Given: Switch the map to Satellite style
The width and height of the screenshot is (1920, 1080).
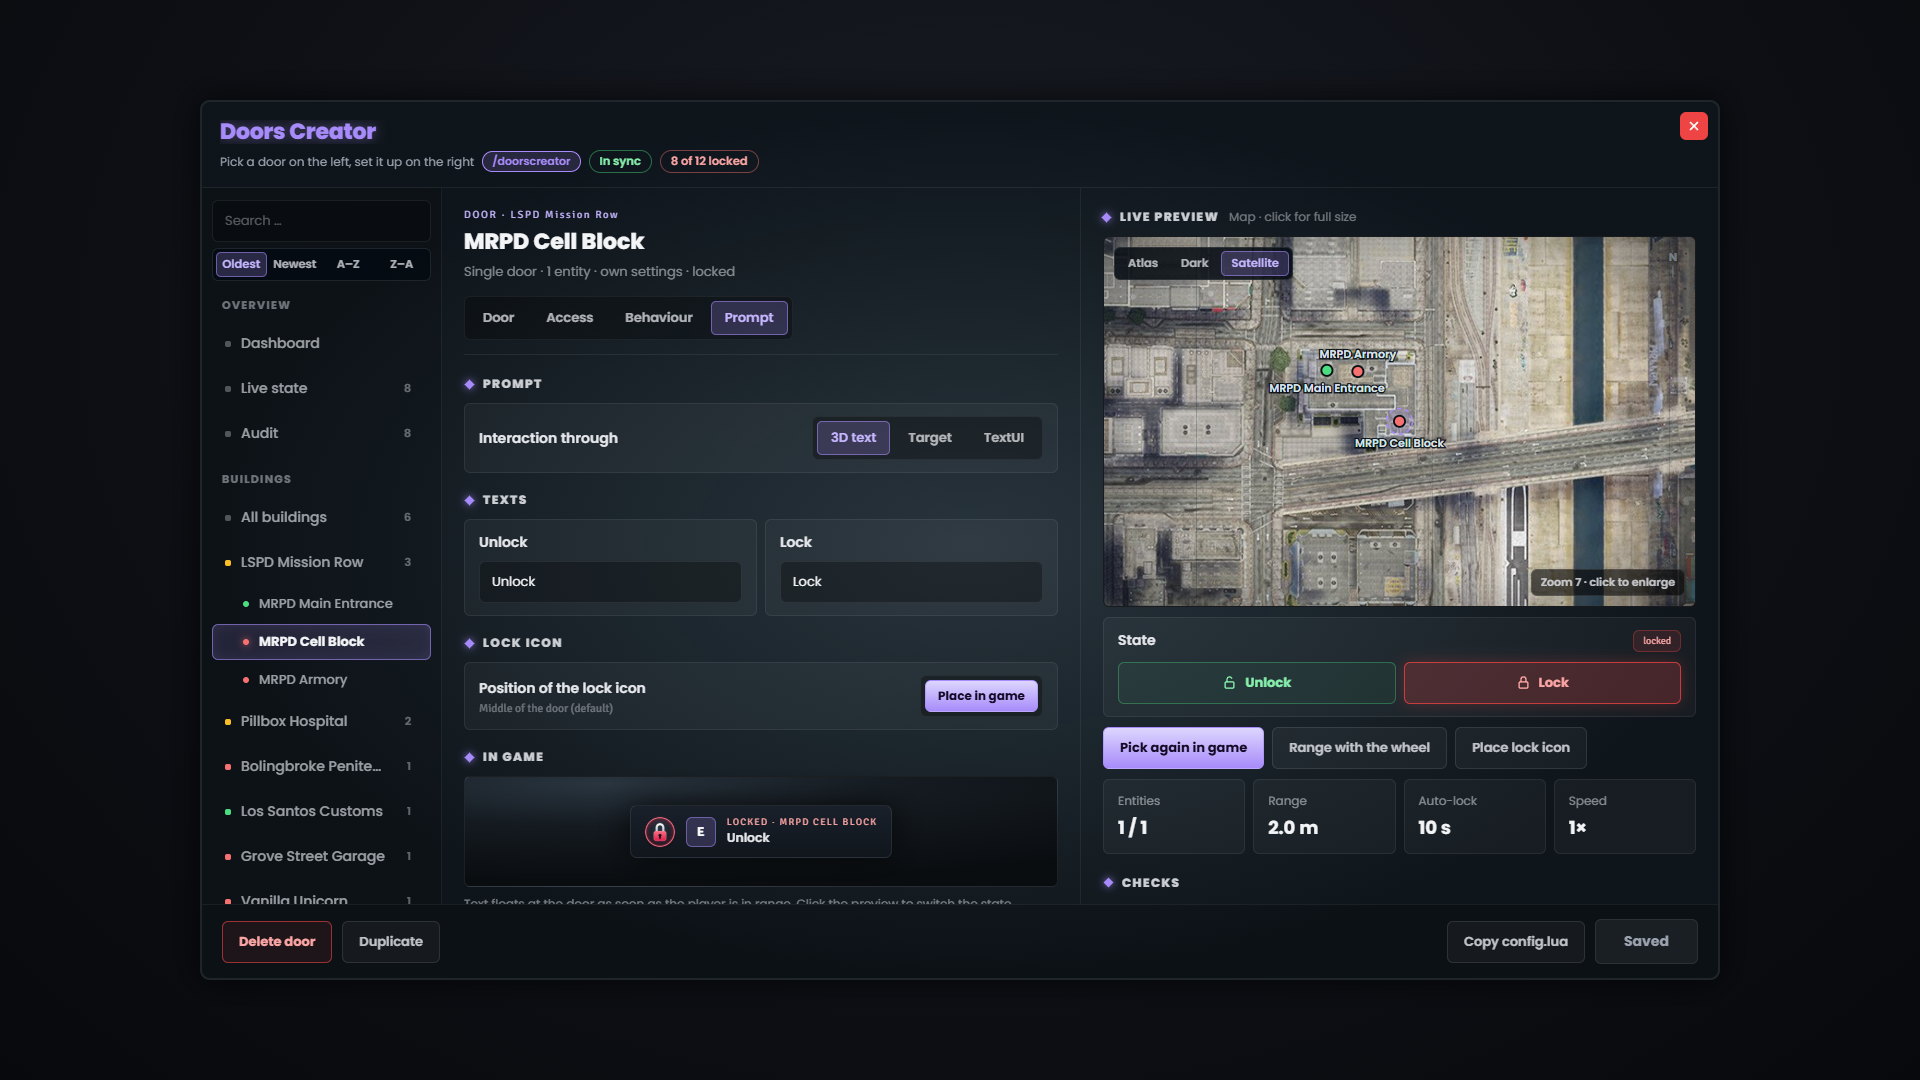Looking at the screenshot, I should [x=1254, y=263].
